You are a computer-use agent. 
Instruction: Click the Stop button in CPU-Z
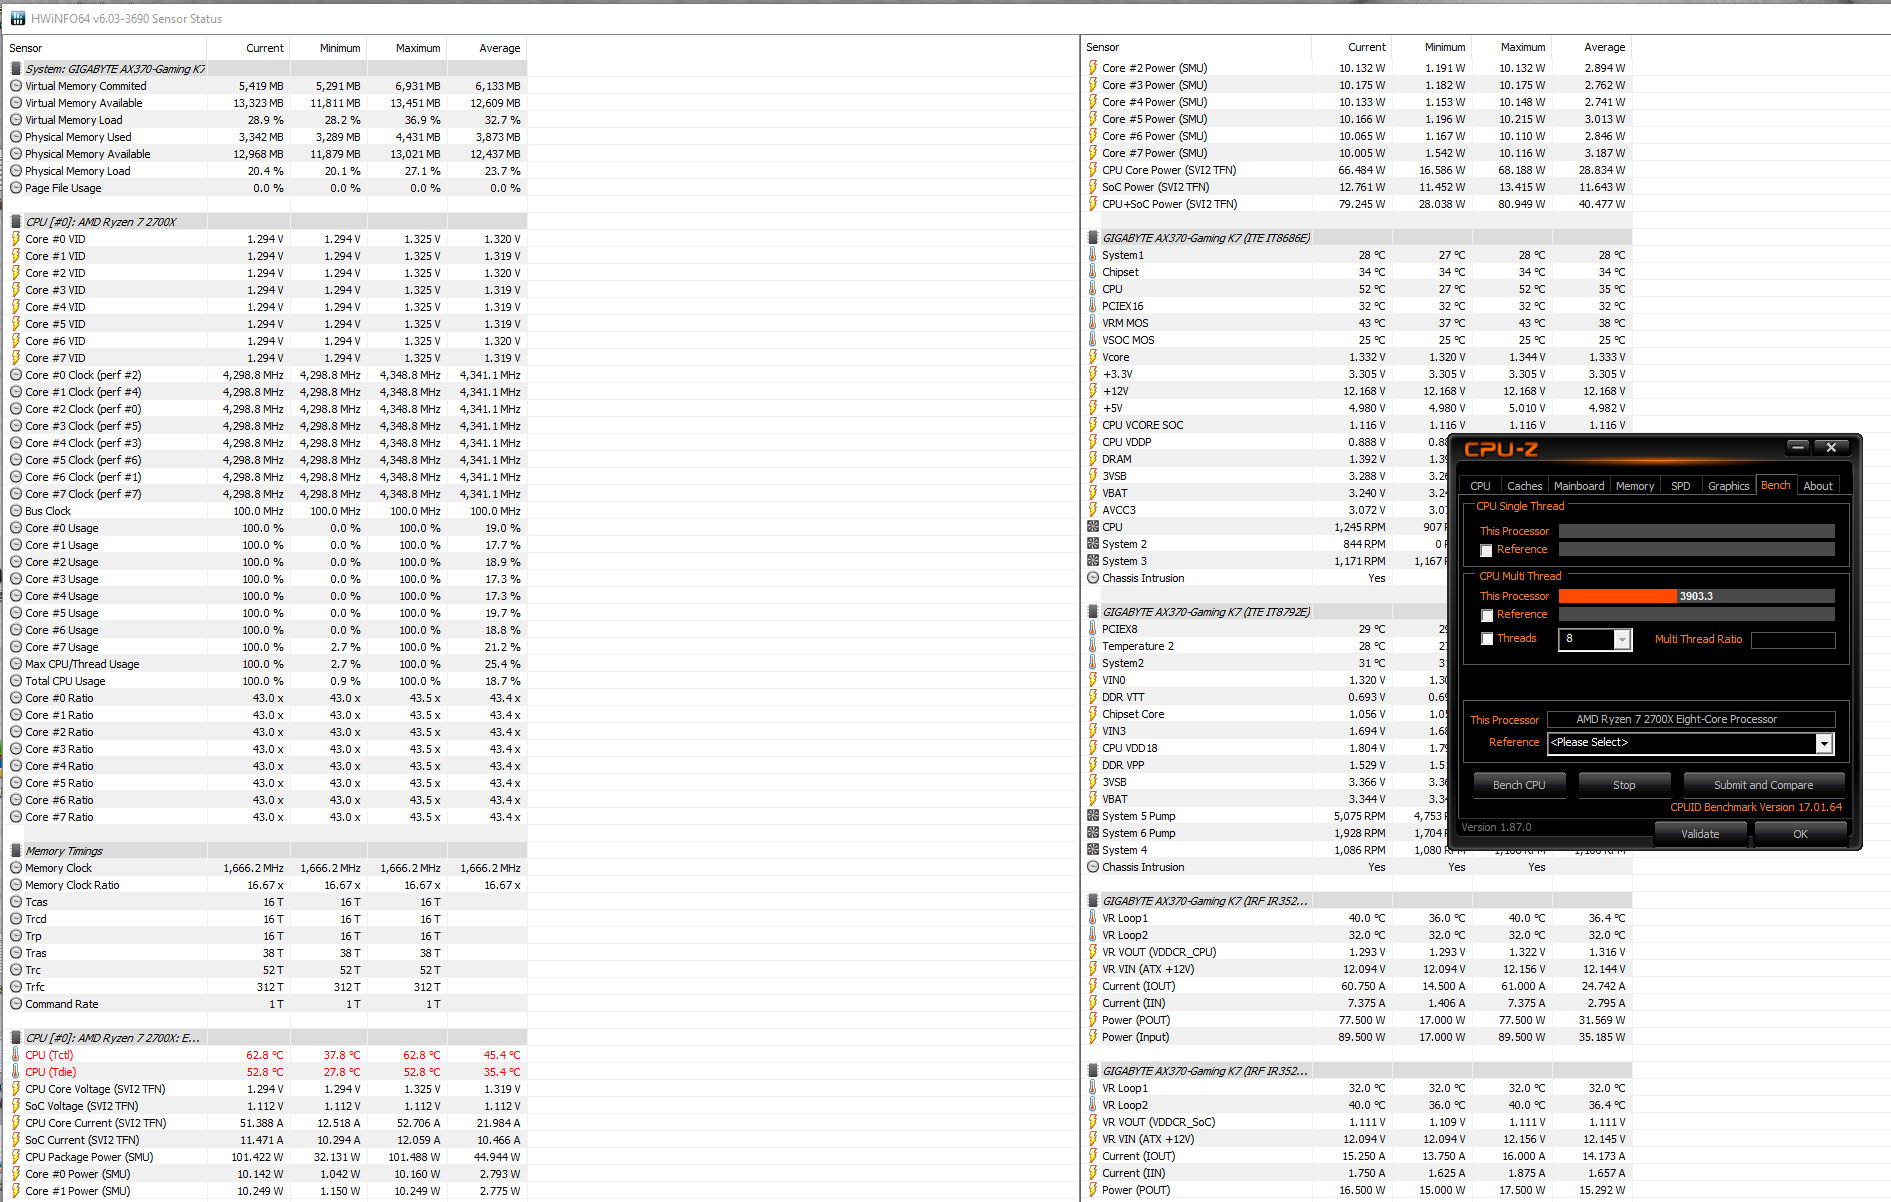point(1624,785)
